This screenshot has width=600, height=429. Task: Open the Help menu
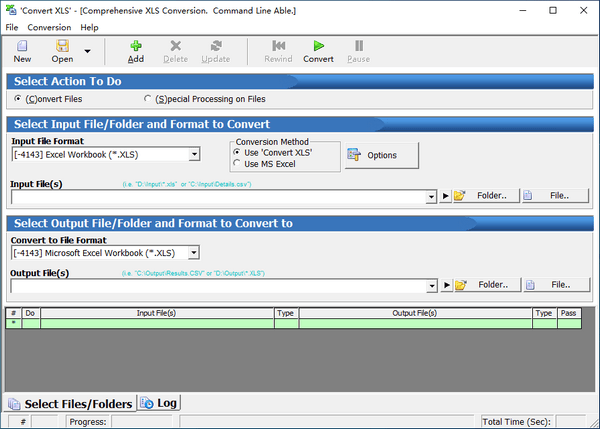pyautogui.click(x=89, y=27)
